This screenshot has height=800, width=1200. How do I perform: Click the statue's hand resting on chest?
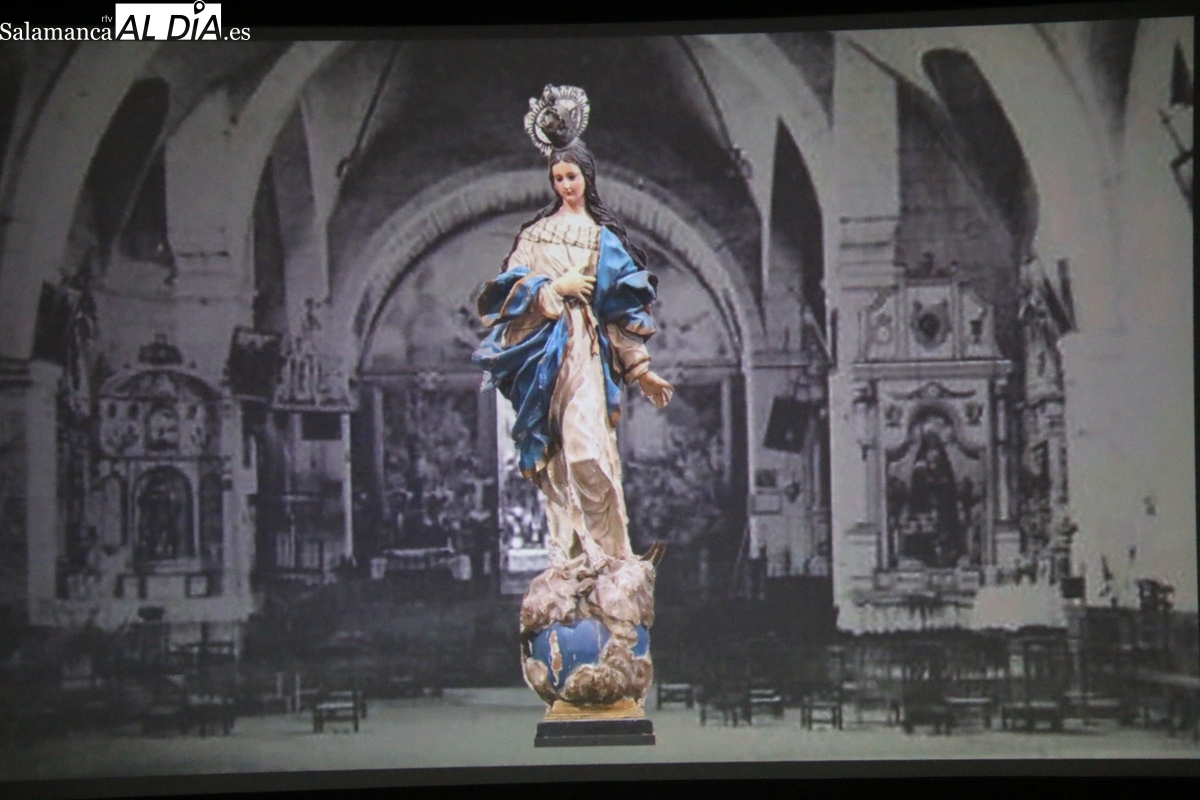pyautogui.click(x=575, y=286)
